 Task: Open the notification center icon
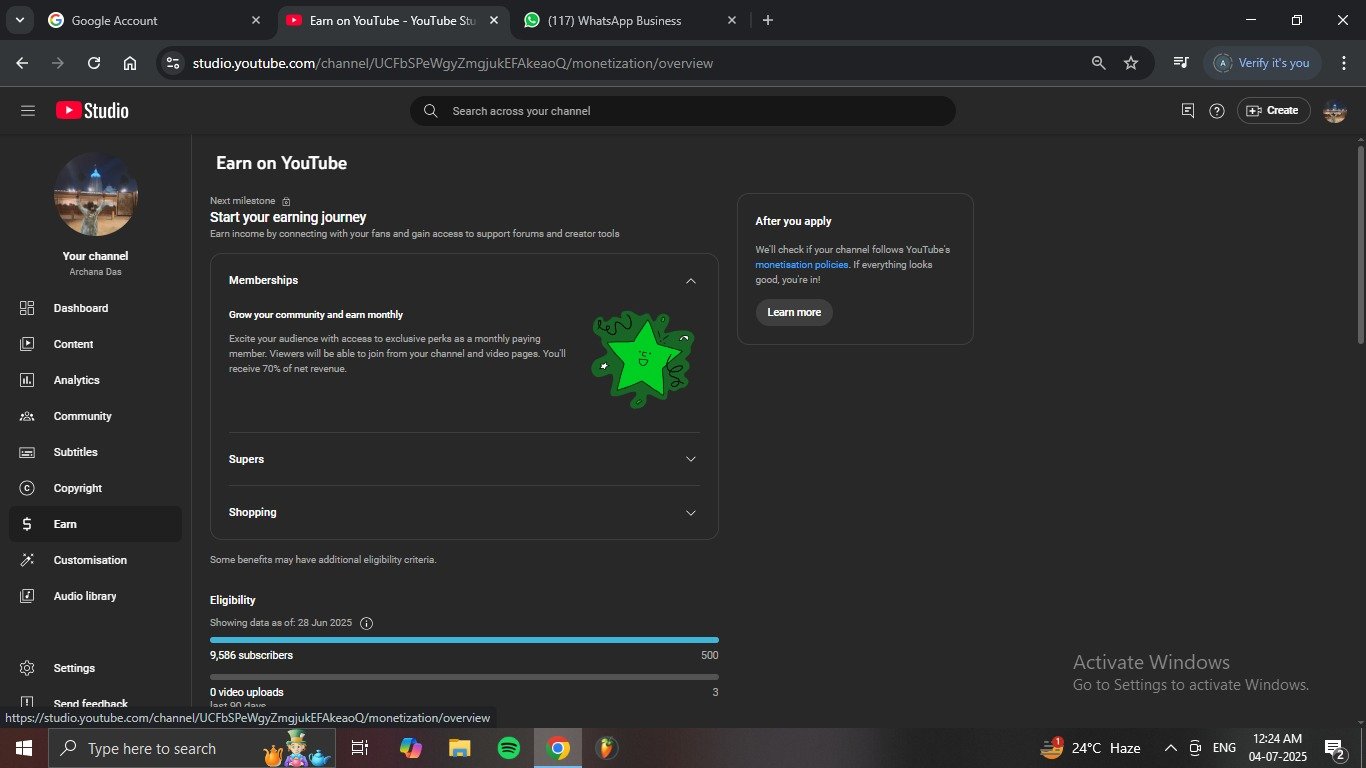tap(1334, 748)
